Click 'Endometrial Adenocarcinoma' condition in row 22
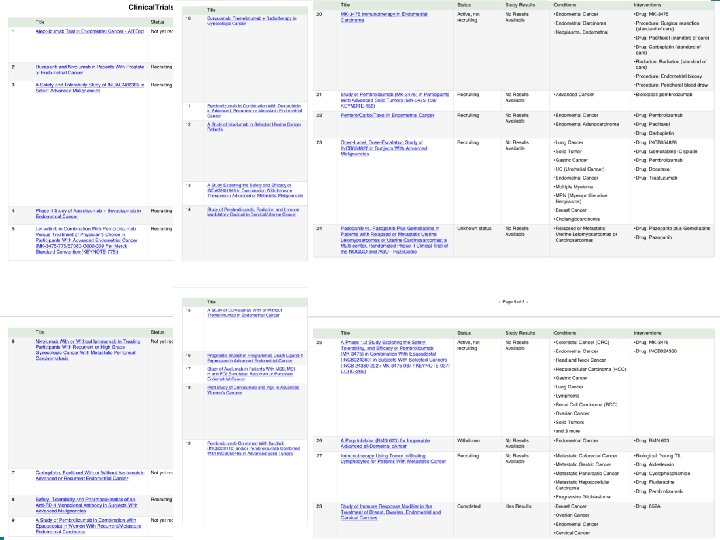 click(586, 124)
